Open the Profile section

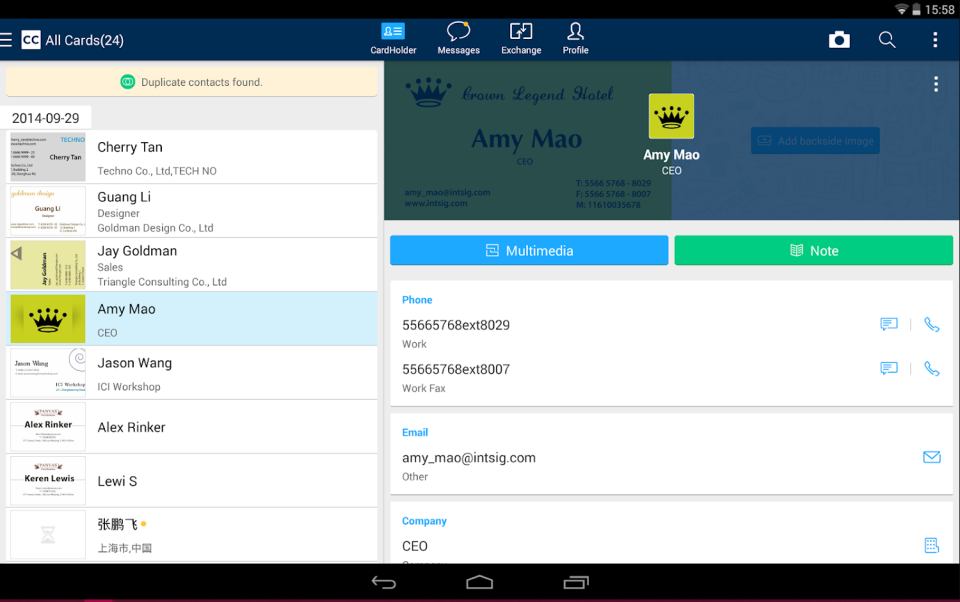click(575, 39)
